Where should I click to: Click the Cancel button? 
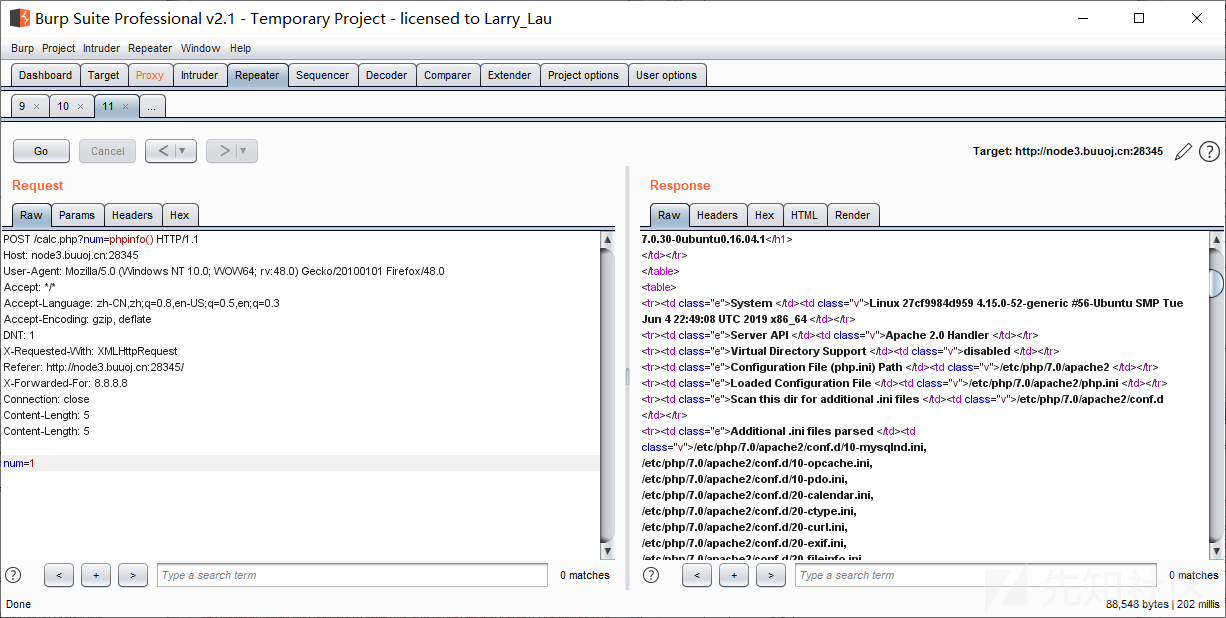[107, 151]
